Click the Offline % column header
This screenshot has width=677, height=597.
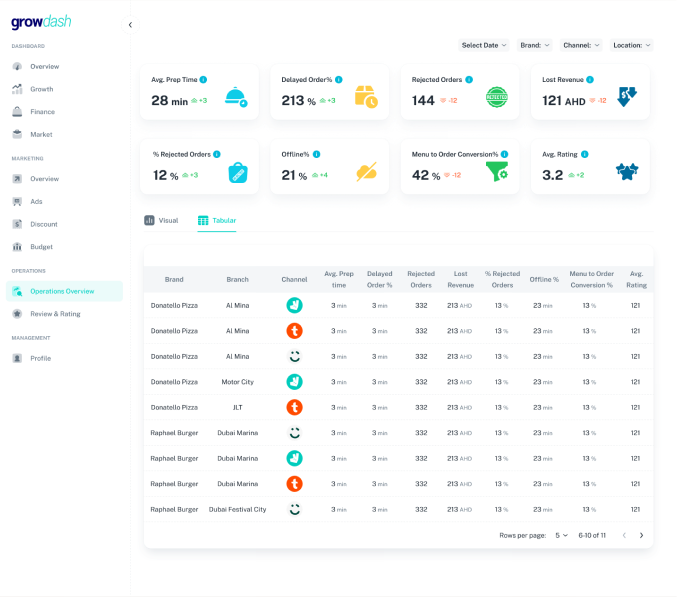coord(544,280)
